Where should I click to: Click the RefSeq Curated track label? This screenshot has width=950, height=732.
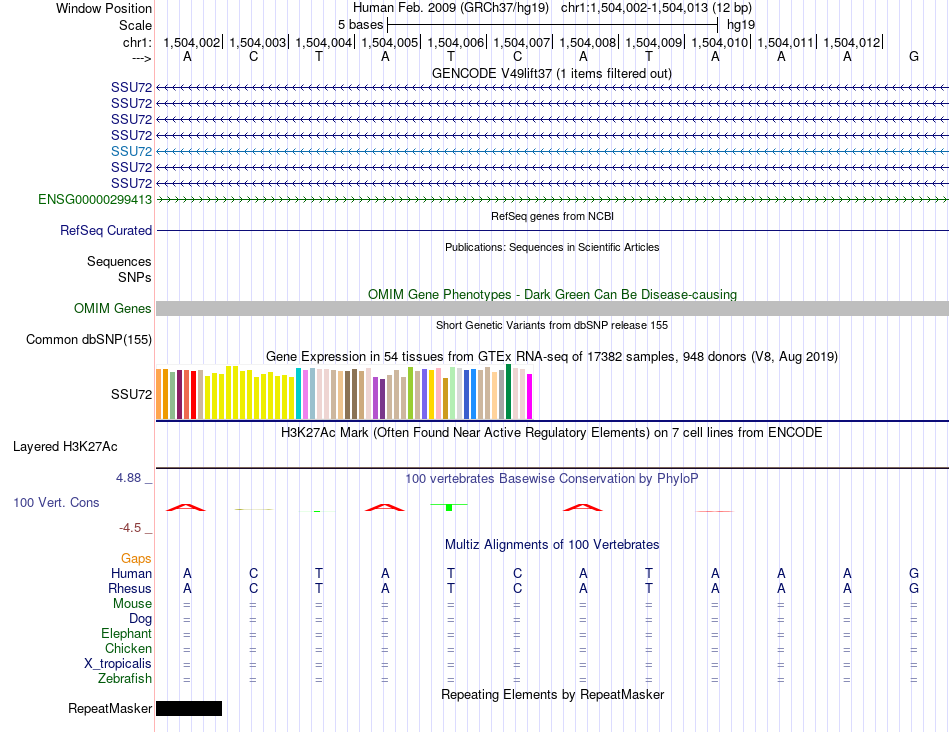coord(106,230)
